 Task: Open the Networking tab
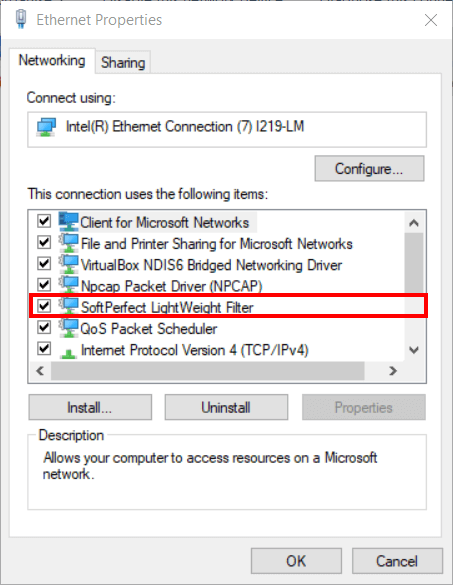tap(52, 60)
